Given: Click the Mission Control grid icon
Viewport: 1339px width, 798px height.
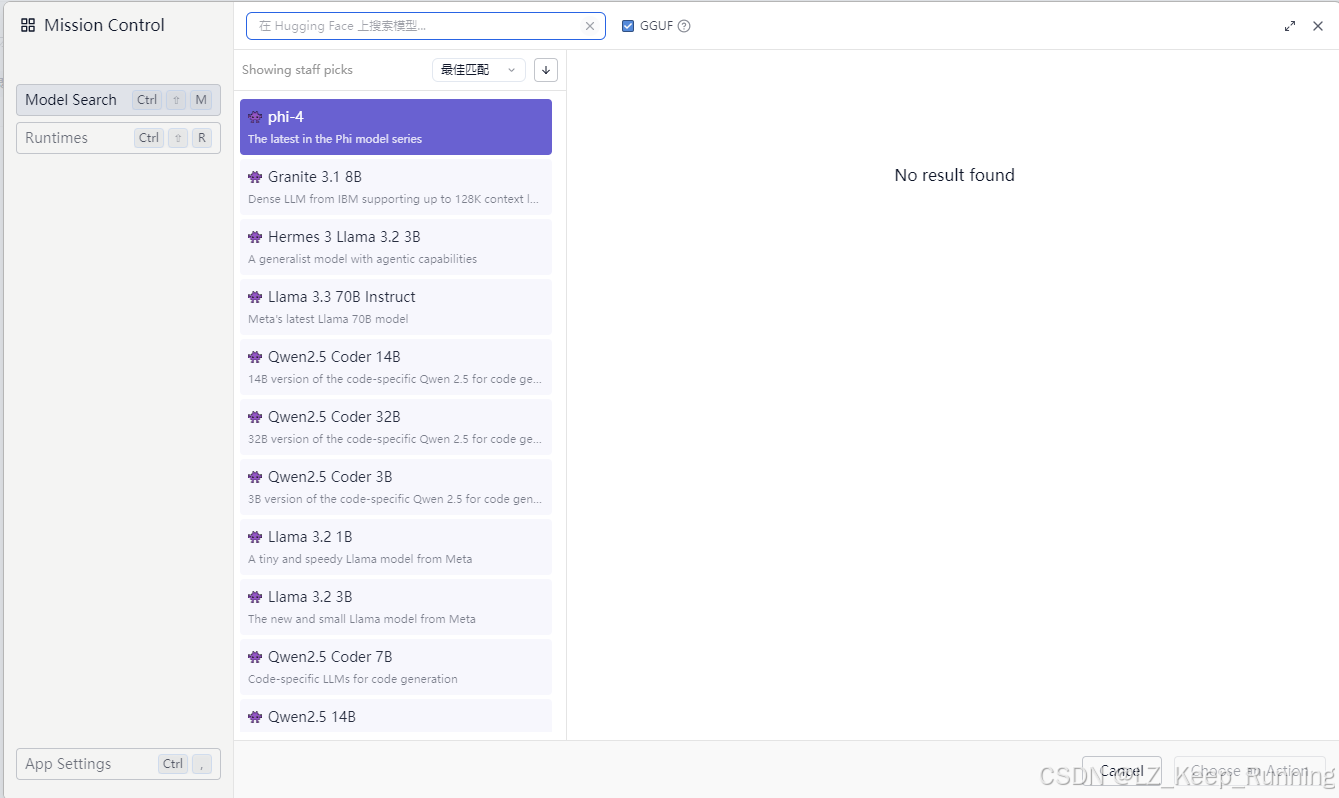Looking at the screenshot, I should [28, 26].
